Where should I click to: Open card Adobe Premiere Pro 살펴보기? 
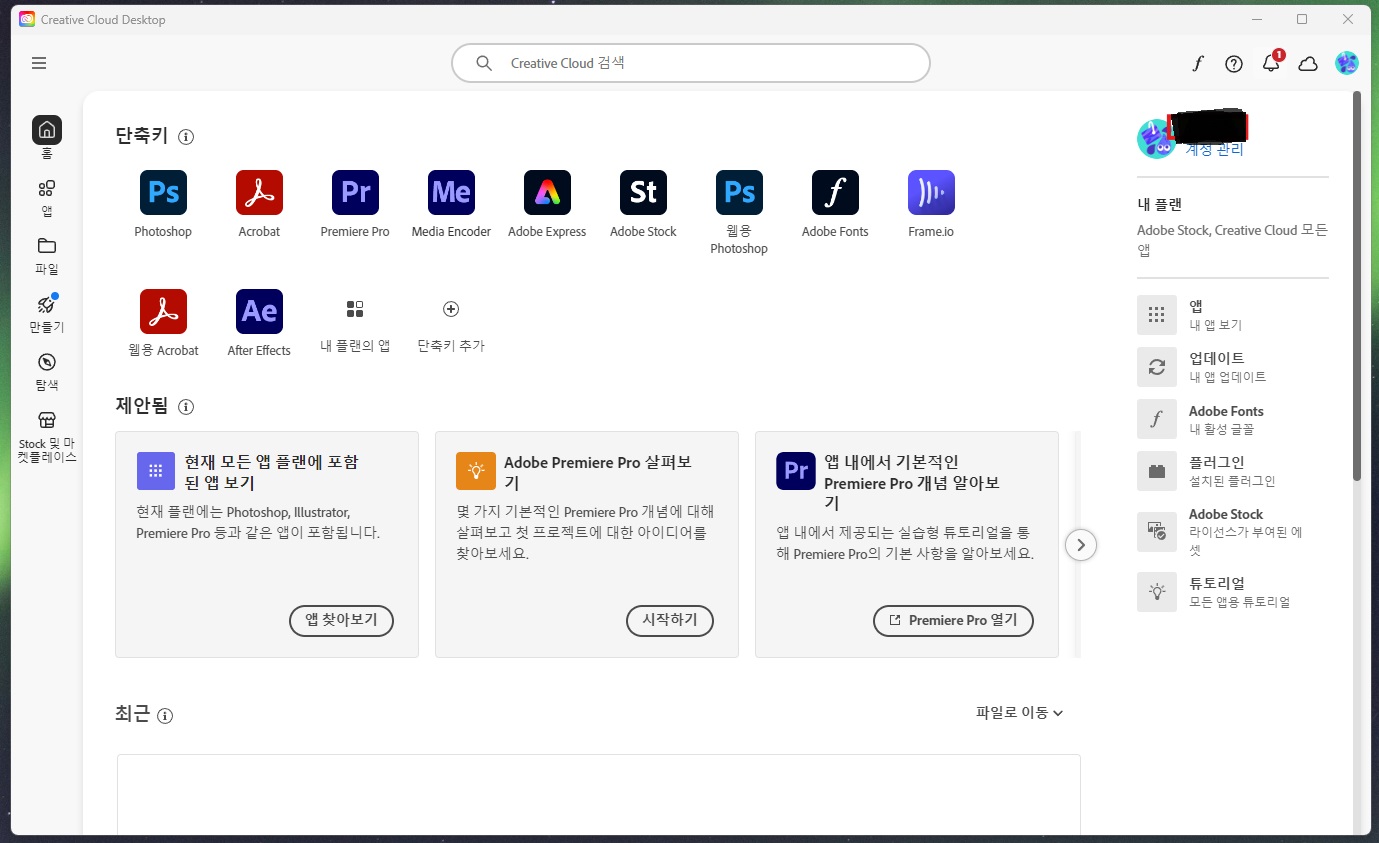click(587, 544)
